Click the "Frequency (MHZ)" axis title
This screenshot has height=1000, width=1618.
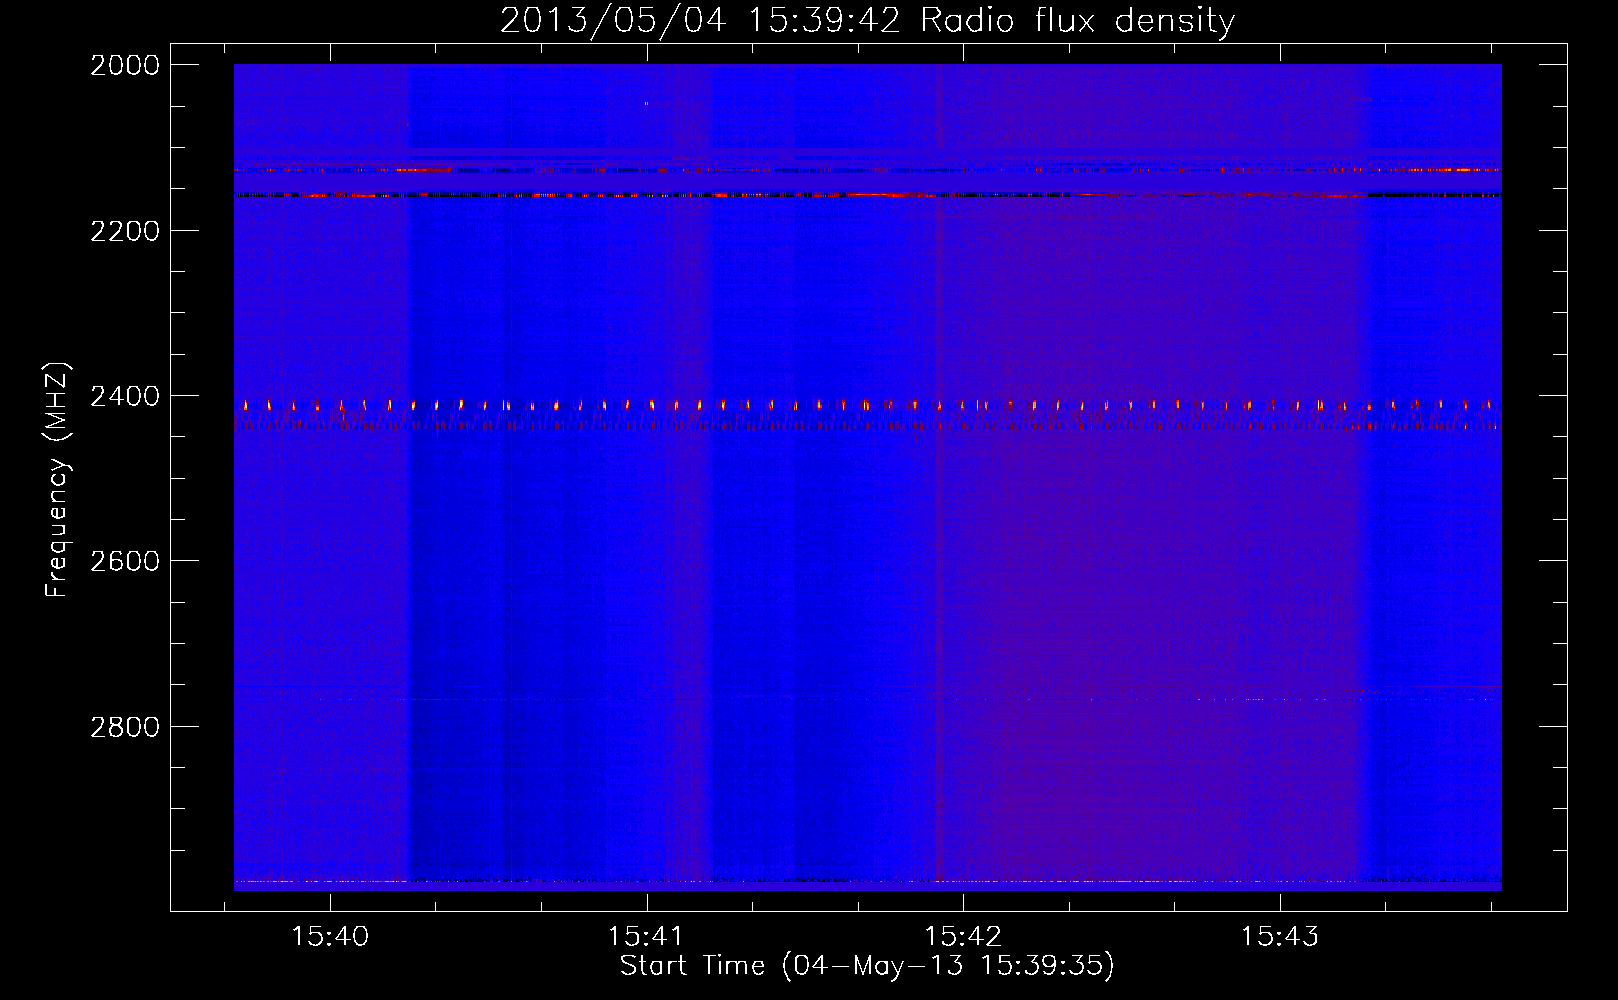[58, 480]
